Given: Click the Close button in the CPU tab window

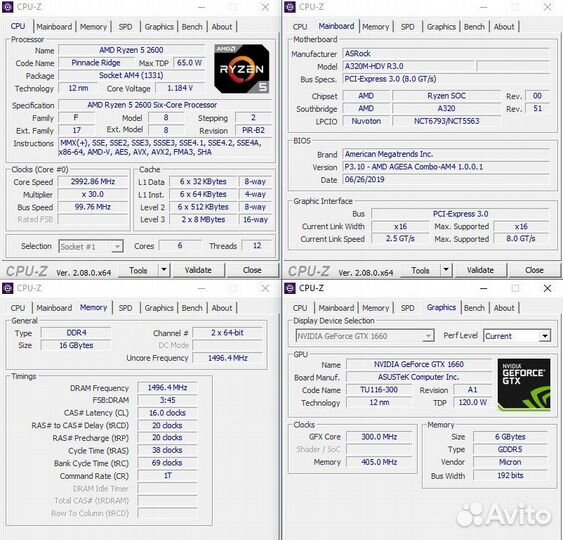Looking at the screenshot, I should pyautogui.click(x=252, y=270).
